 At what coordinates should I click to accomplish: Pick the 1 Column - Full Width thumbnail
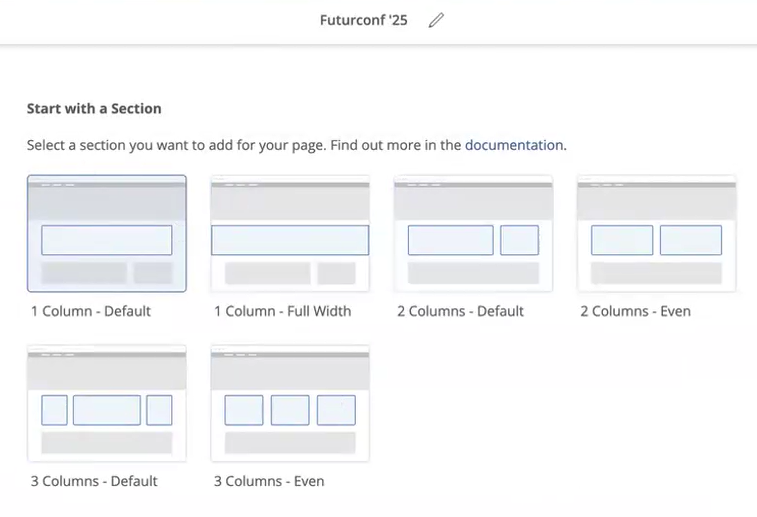pyautogui.click(x=290, y=234)
